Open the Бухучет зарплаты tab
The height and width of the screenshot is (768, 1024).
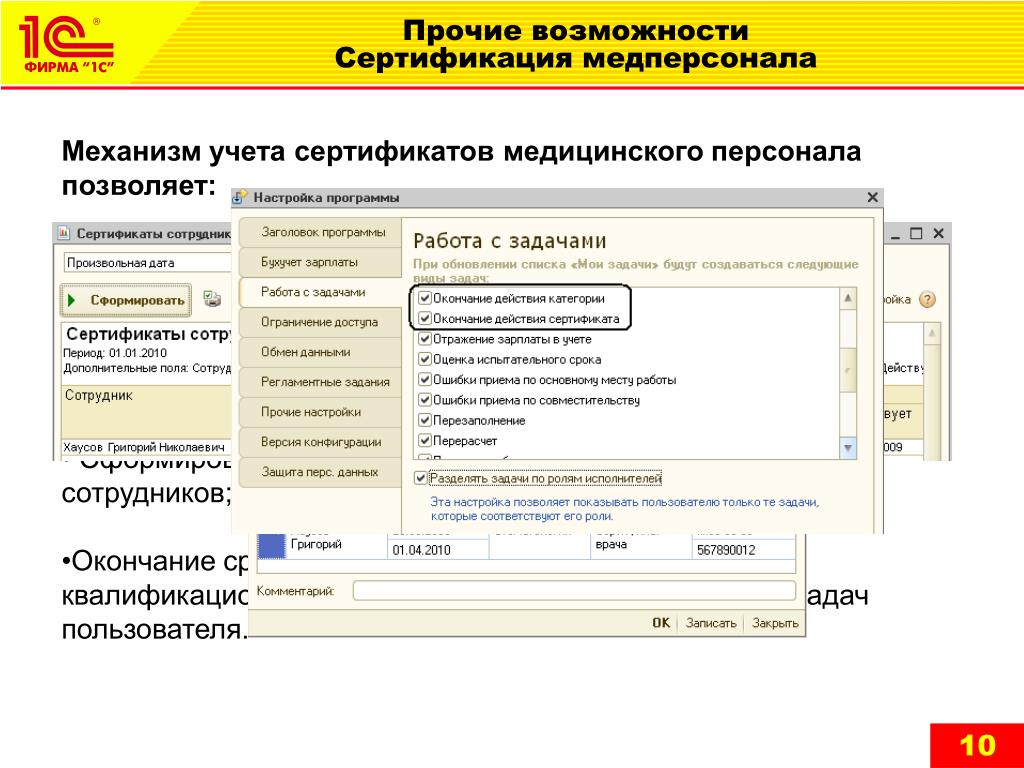[x=321, y=262]
